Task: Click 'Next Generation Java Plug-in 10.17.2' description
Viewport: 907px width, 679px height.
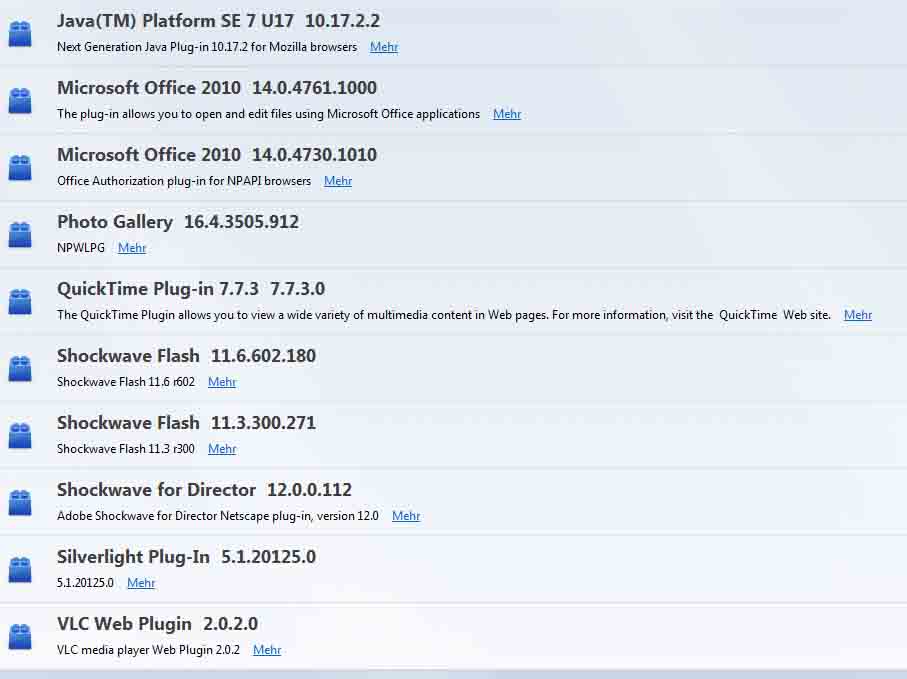Action: click(x=207, y=47)
